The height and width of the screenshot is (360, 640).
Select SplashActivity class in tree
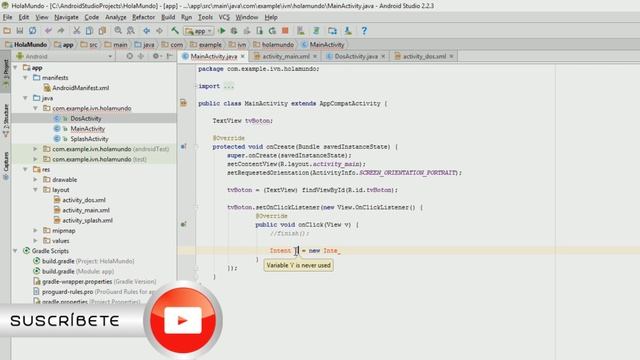point(89,139)
